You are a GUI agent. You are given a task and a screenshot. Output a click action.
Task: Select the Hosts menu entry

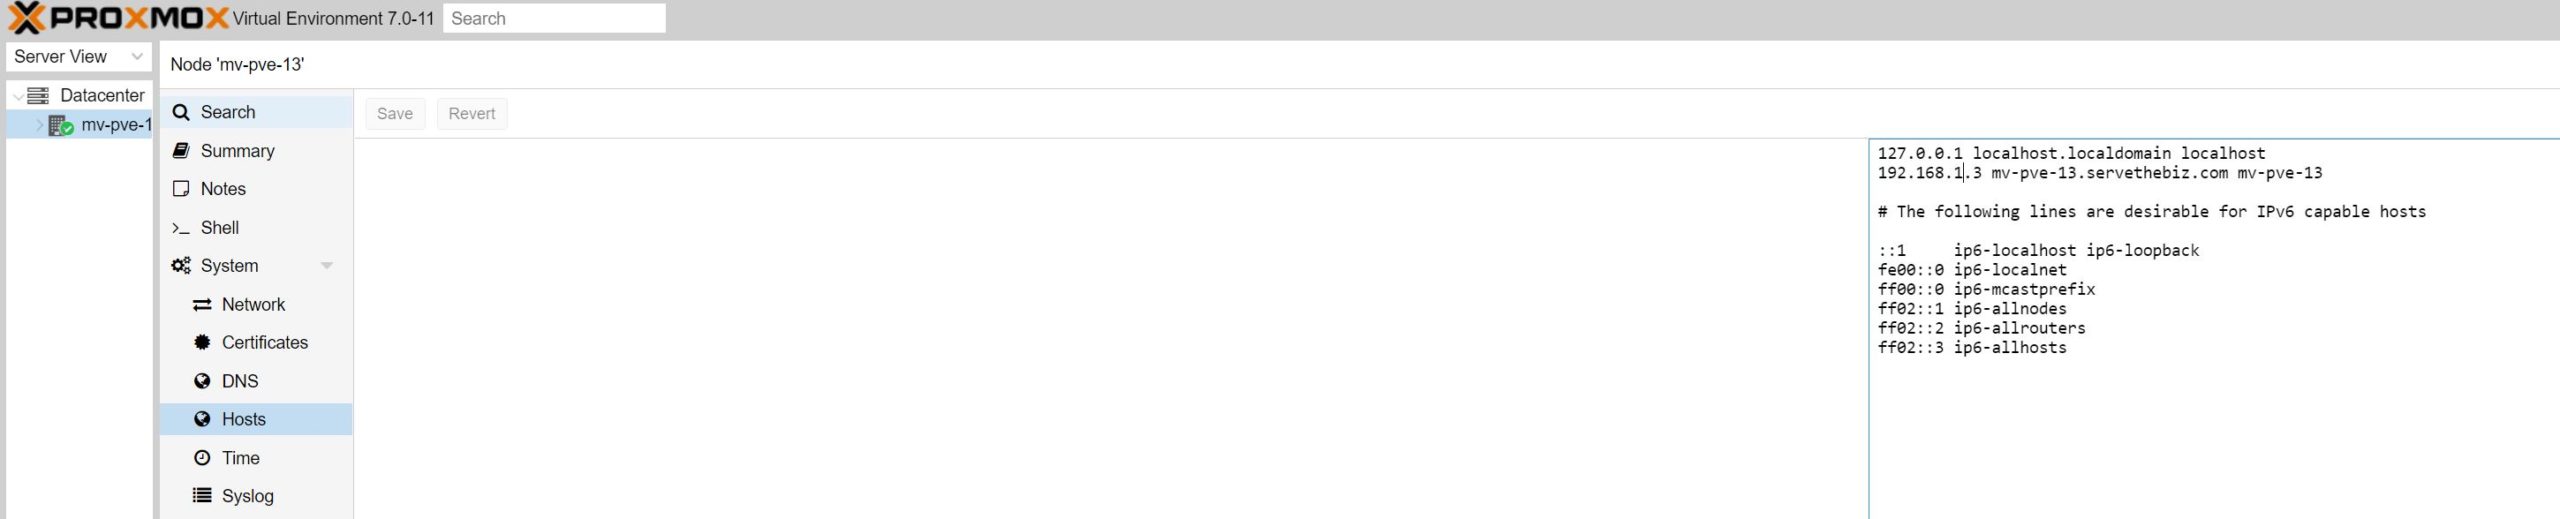[x=256, y=420]
